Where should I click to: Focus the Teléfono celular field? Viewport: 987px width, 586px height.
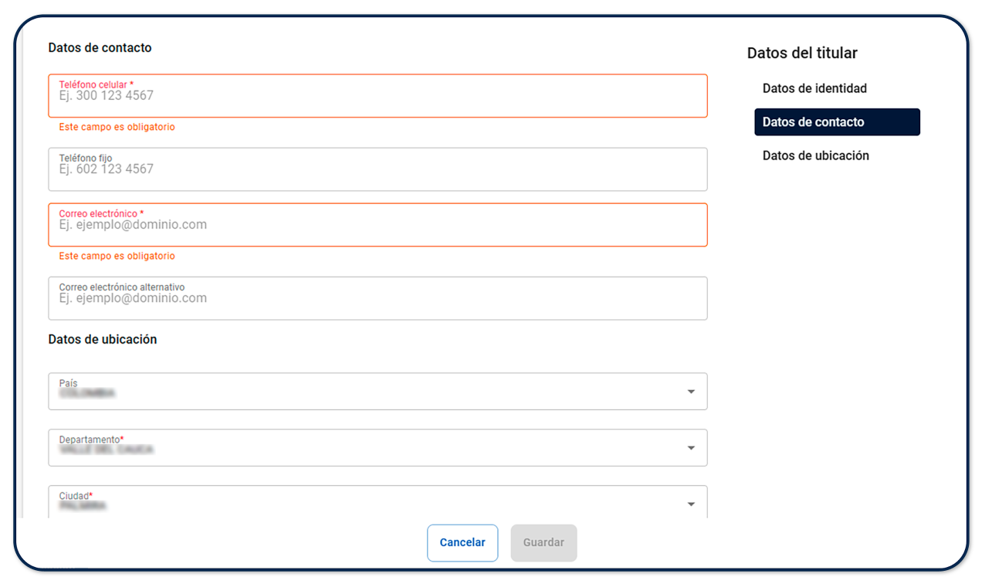377,96
